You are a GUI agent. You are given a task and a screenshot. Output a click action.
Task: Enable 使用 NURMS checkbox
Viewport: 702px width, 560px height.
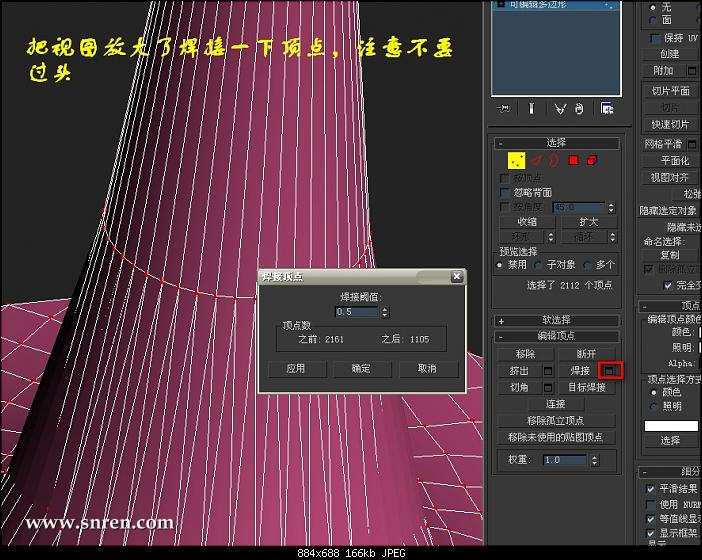[651, 504]
